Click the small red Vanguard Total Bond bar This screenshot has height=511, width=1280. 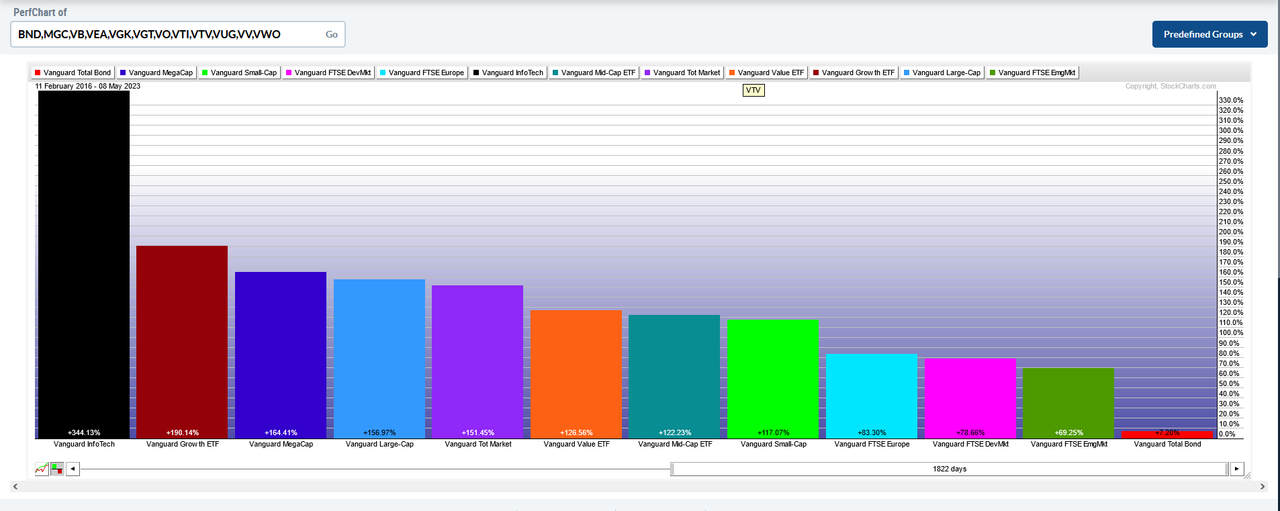click(x=1167, y=435)
